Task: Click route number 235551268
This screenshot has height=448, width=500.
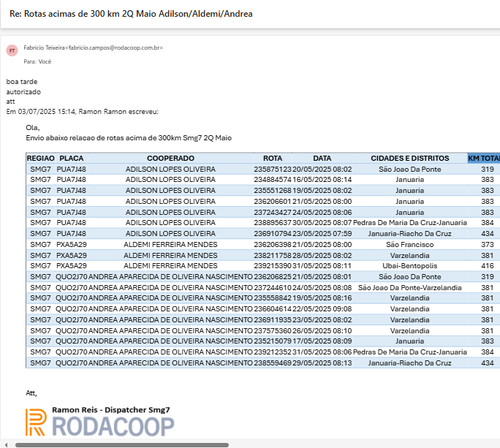Action: pyautogui.click(x=273, y=191)
